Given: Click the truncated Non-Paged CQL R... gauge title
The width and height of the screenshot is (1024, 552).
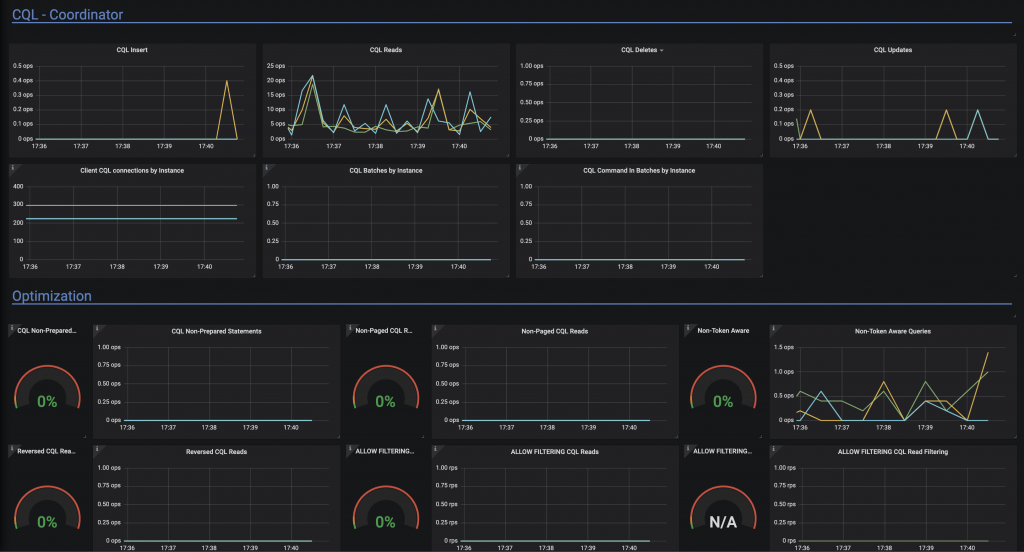Looking at the screenshot, I should 384,331.
